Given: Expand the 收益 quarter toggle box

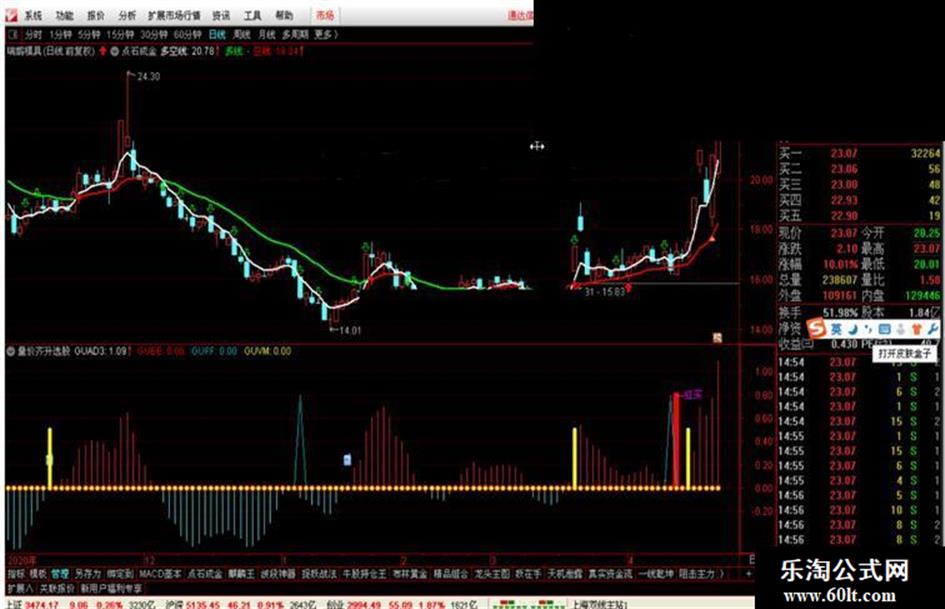Looking at the screenshot, I should (x=808, y=344).
